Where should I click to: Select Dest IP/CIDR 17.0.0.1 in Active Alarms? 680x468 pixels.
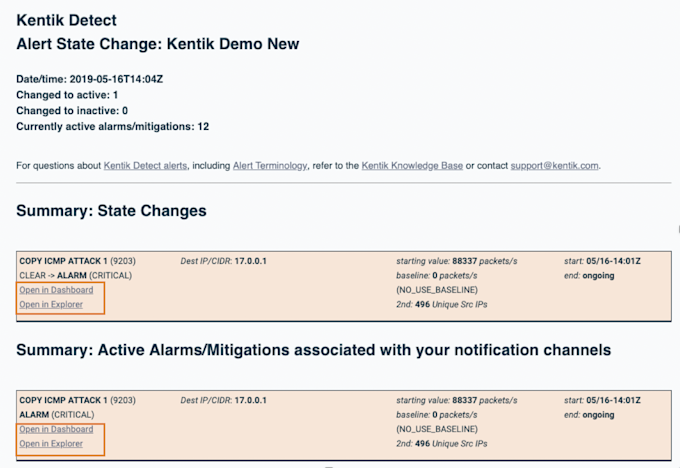coord(223,400)
